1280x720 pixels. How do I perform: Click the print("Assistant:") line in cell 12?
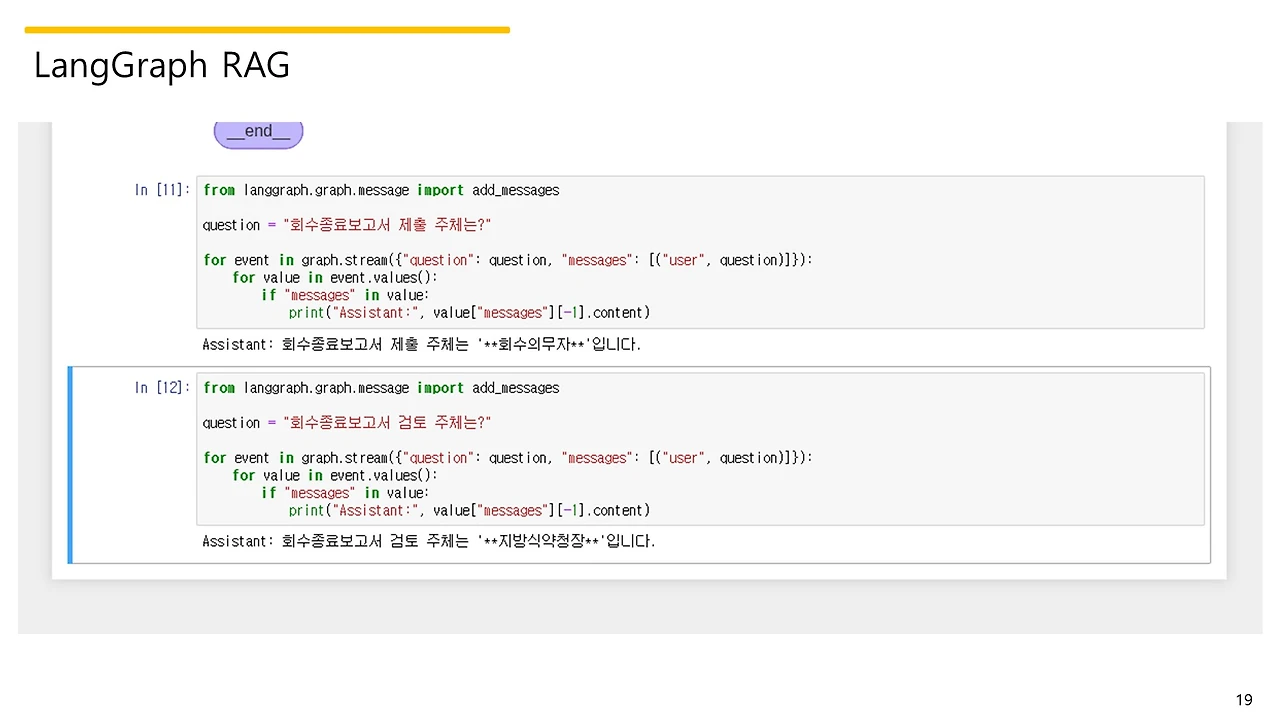click(469, 511)
